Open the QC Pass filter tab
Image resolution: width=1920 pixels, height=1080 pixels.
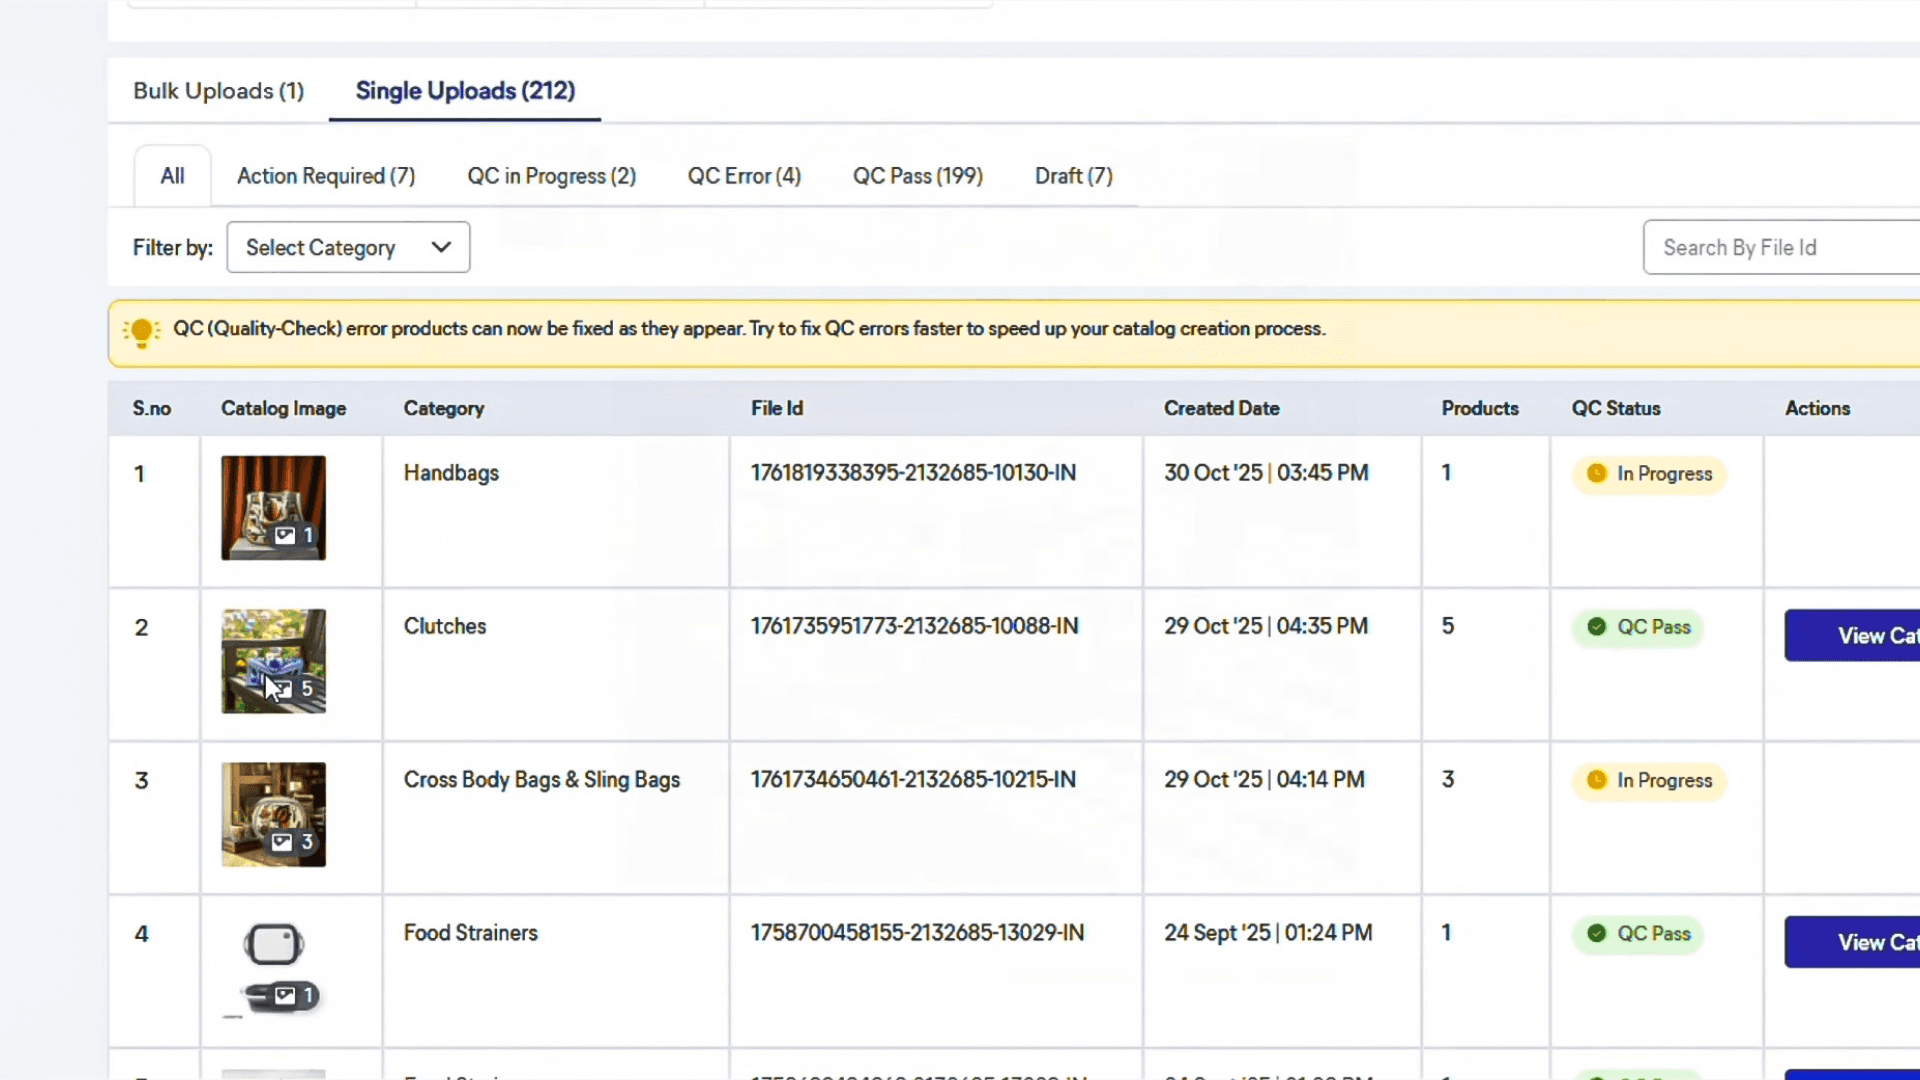click(x=917, y=176)
